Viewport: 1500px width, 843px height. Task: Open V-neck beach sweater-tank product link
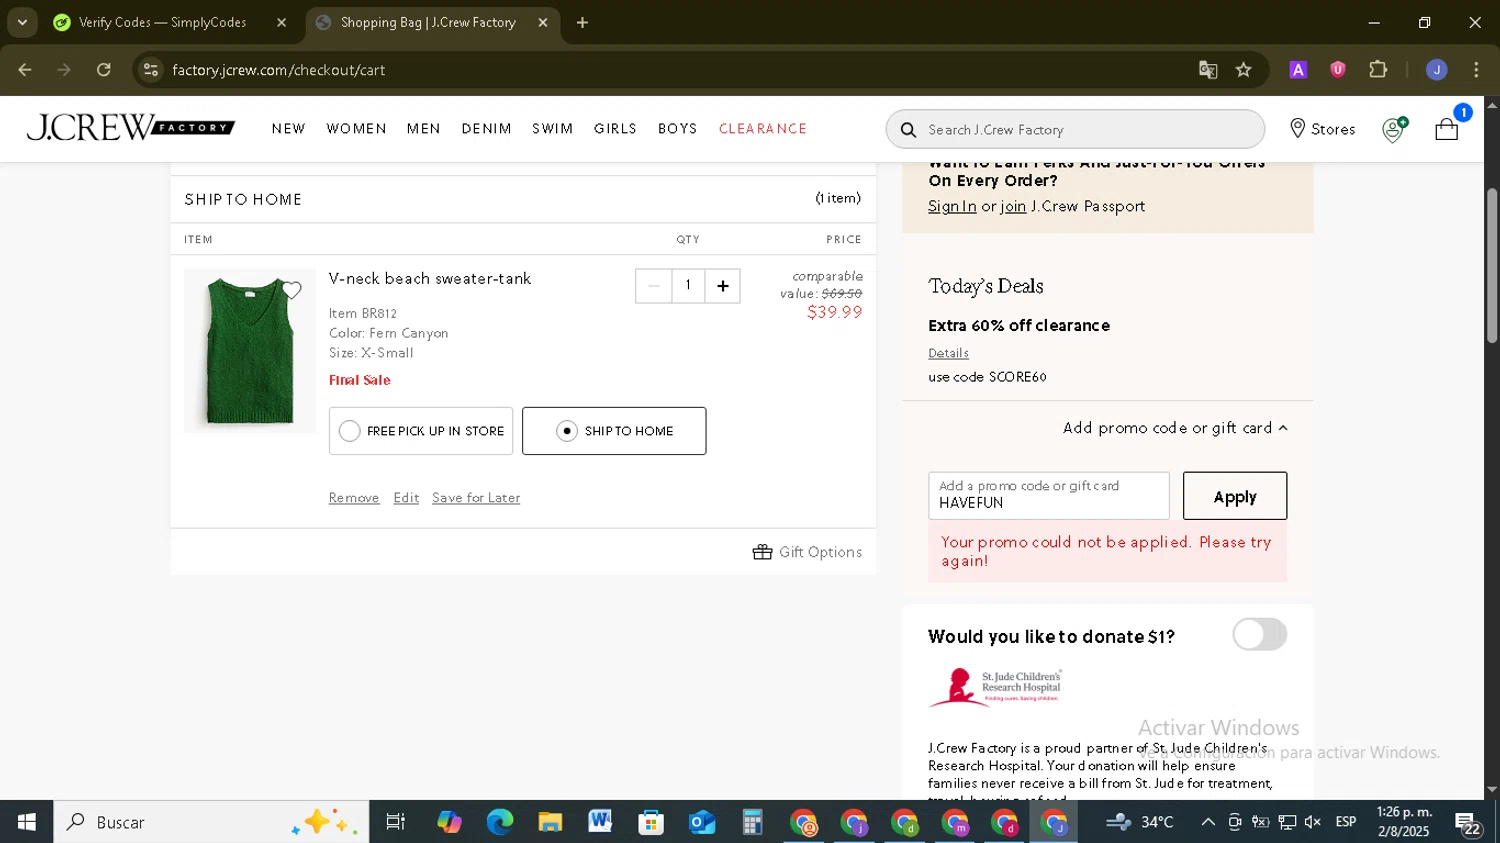tap(430, 279)
